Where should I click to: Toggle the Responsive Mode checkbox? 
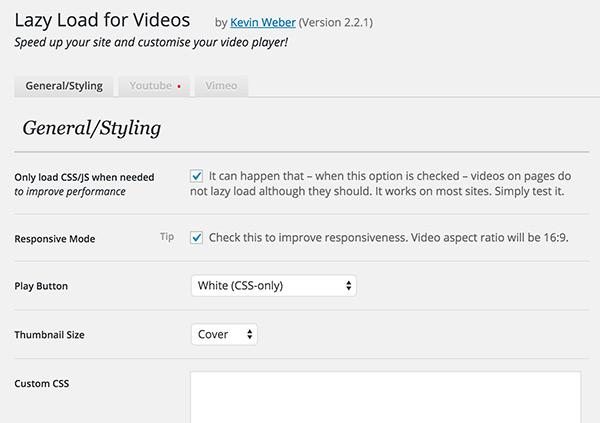(196, 238)
